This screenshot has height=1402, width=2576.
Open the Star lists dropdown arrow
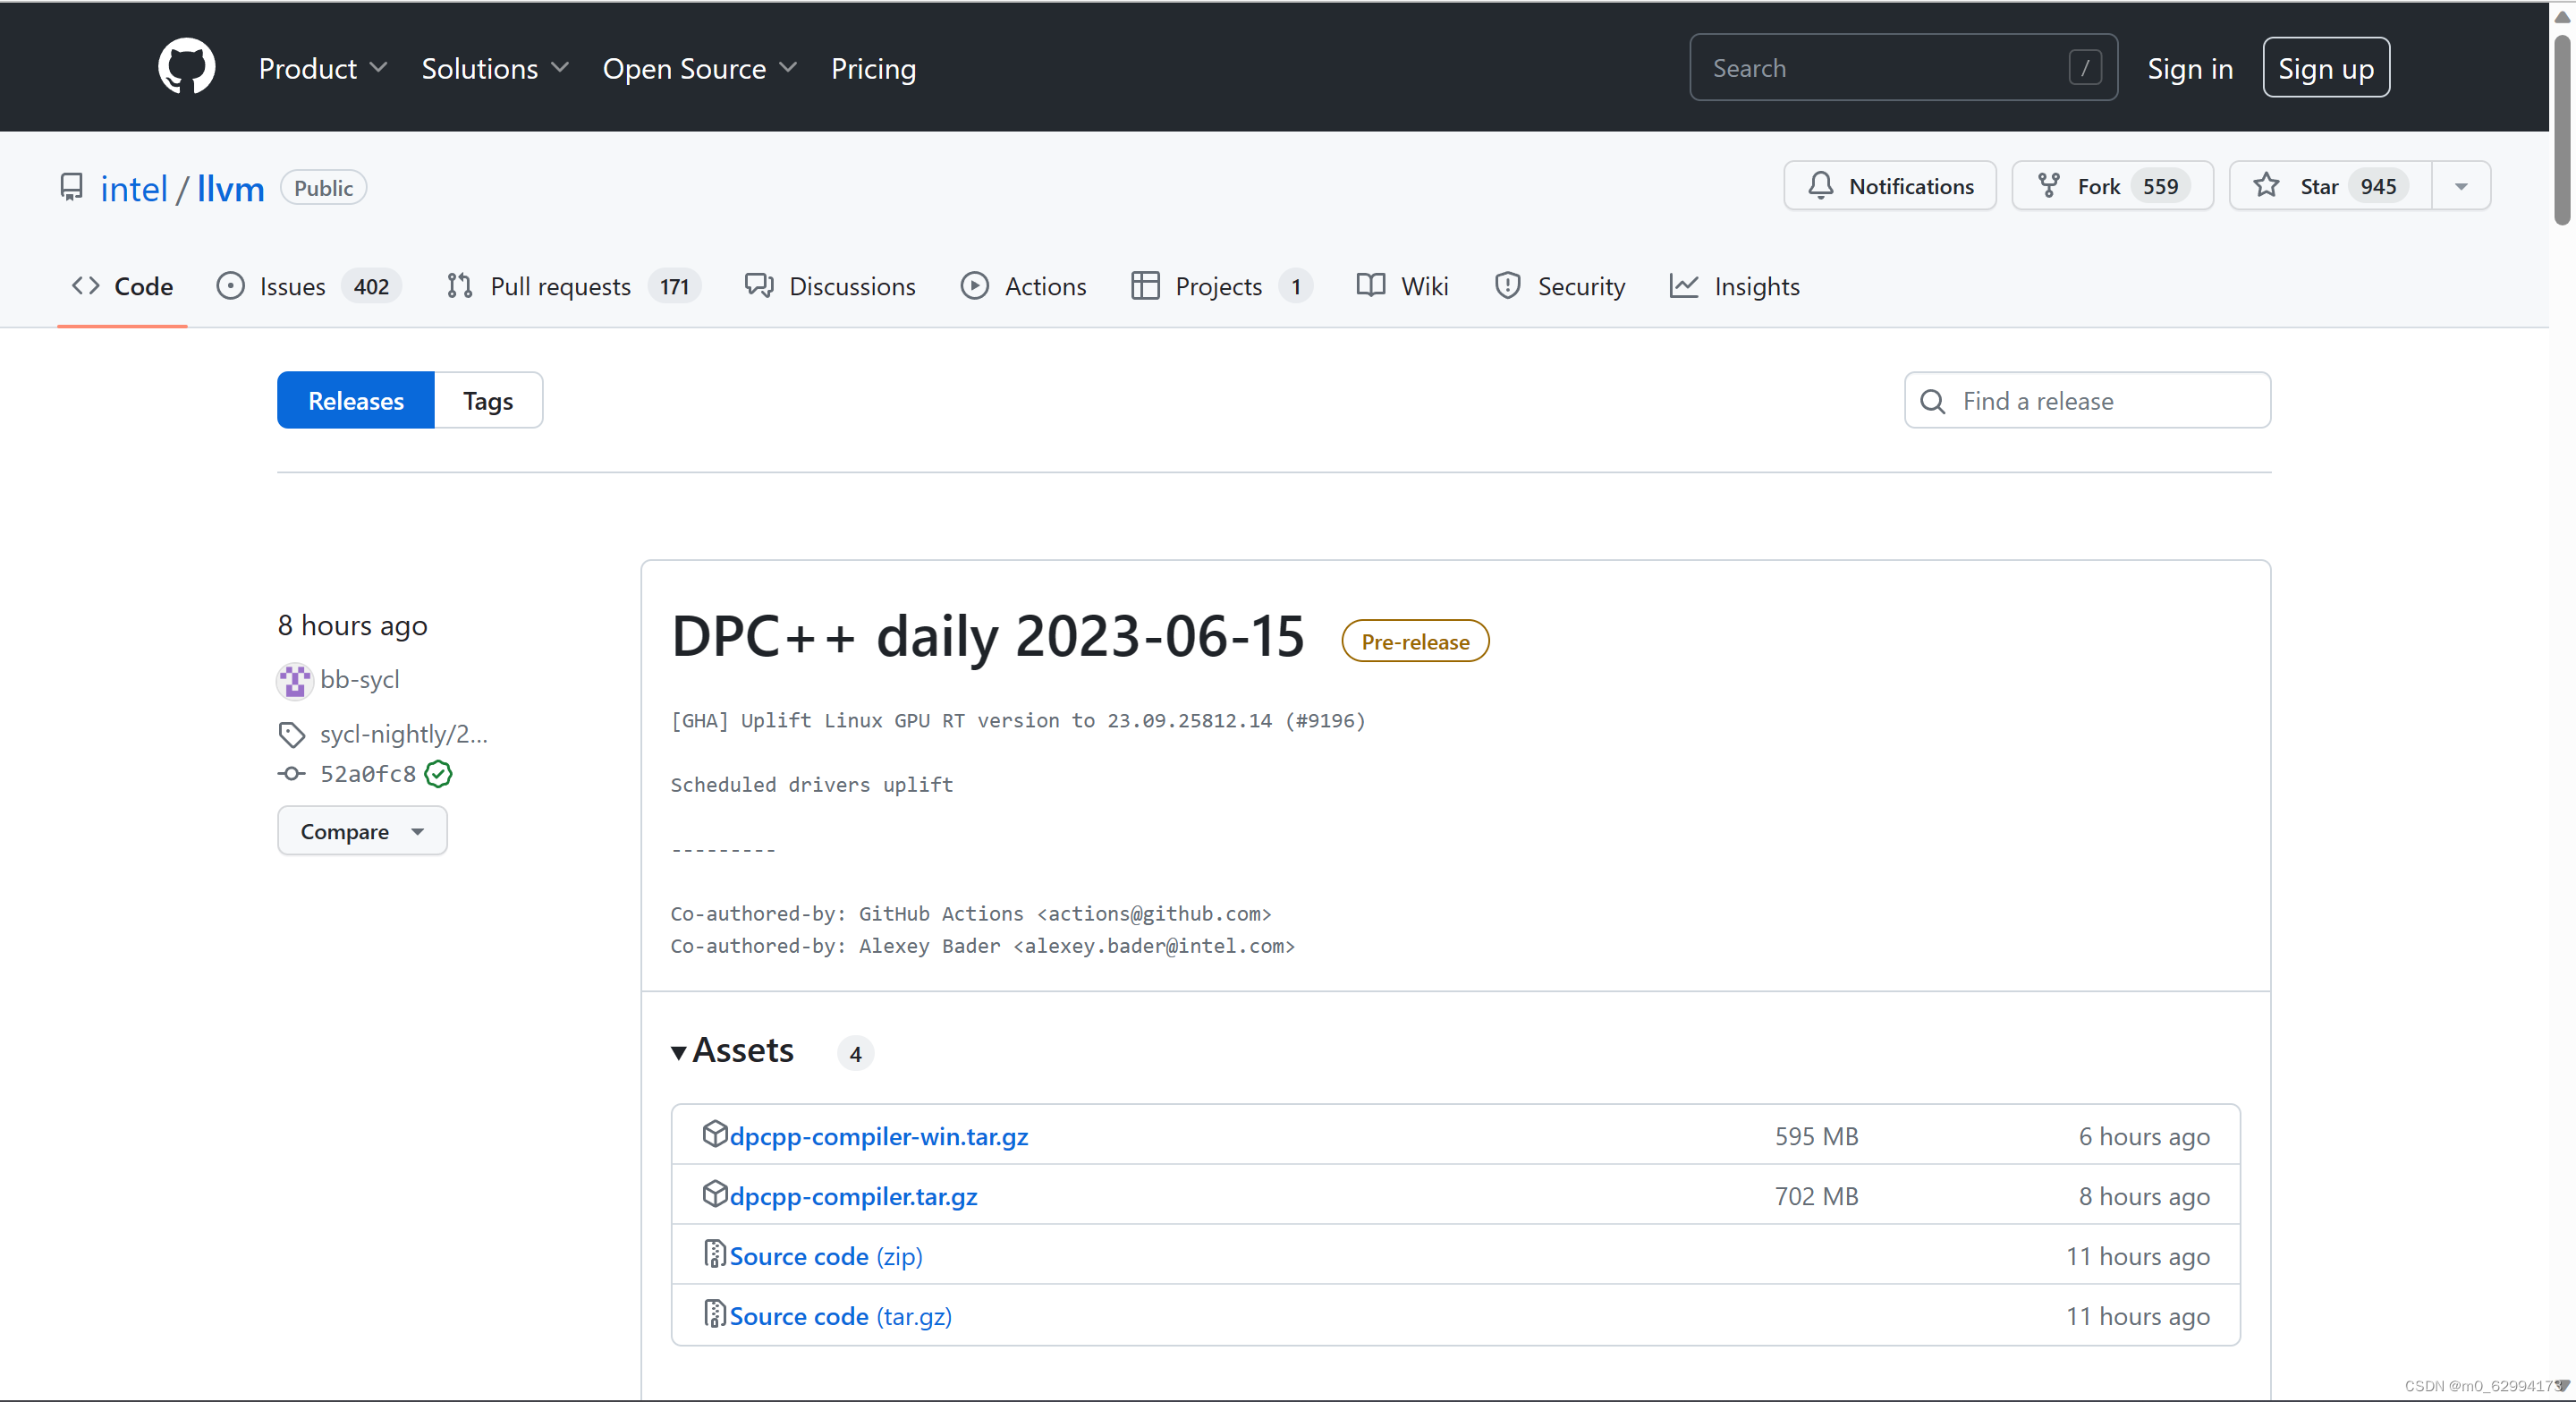(2461, 186)
